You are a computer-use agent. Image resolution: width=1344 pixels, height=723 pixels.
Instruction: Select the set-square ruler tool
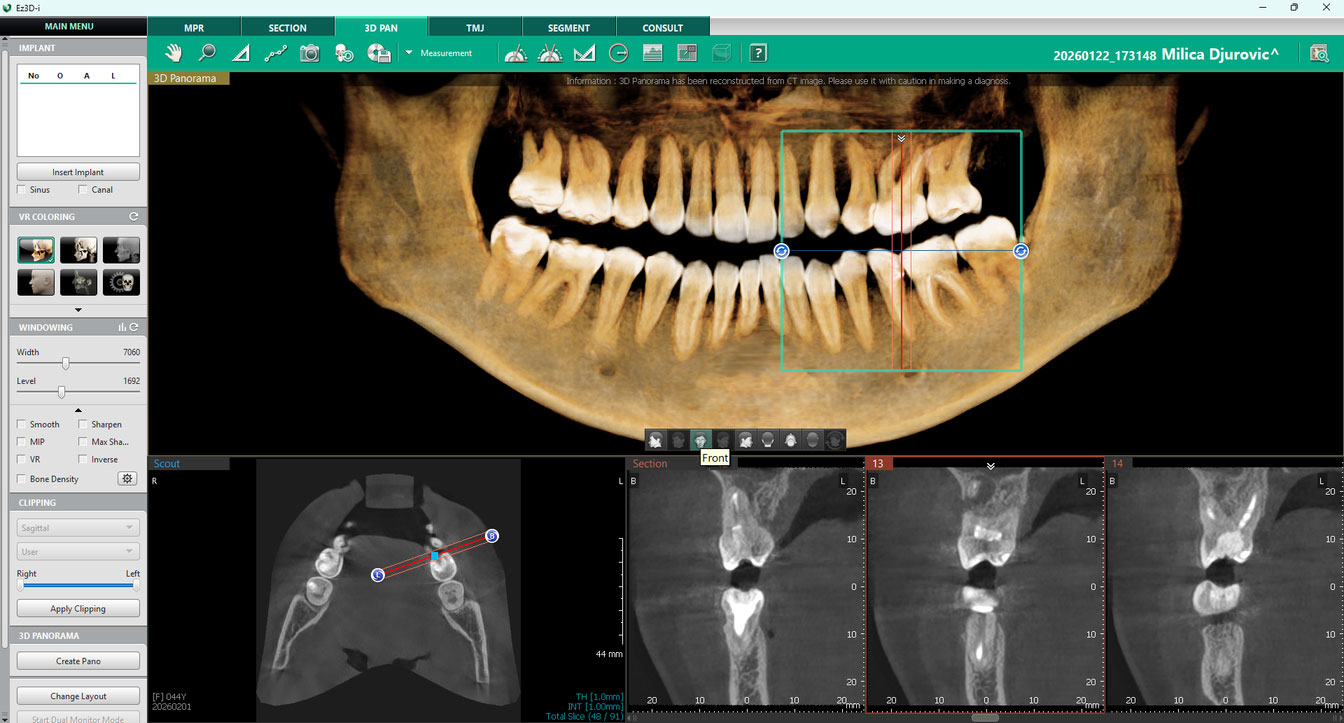[584, 53]
